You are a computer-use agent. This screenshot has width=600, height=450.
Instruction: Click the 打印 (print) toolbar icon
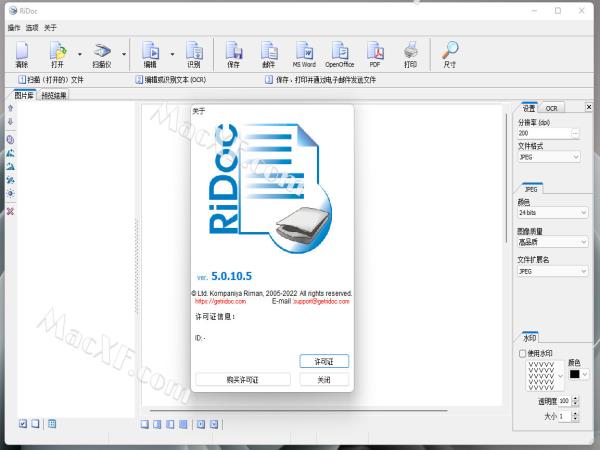(410, 55)
